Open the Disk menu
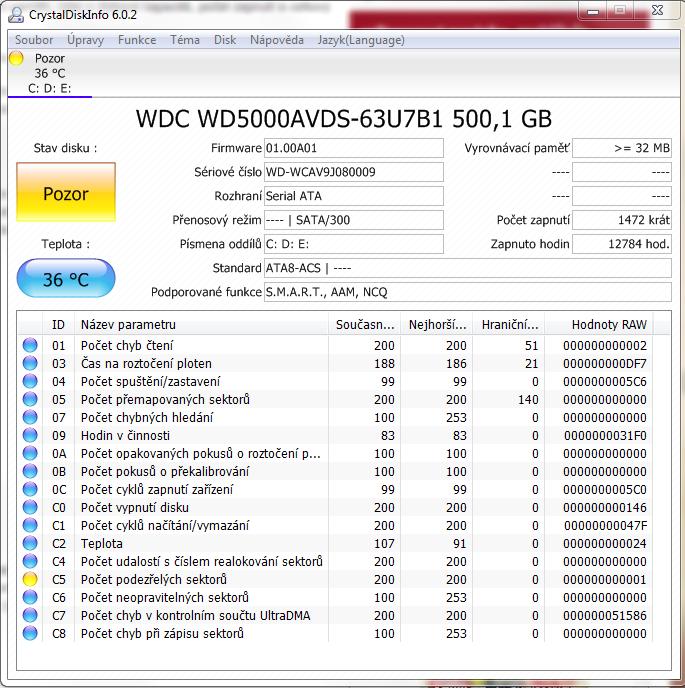The width and height of the screenshot is (685, 688). click(x=225, y=40)
